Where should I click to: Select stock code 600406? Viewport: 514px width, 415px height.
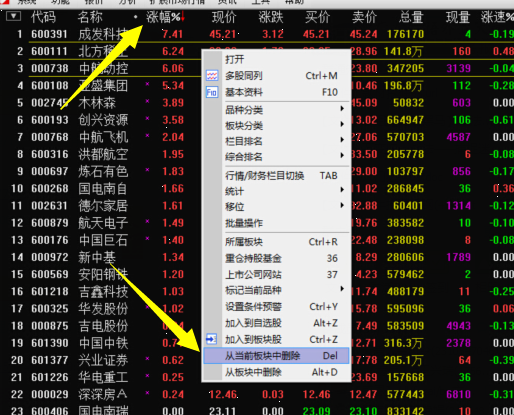point(49,411)
